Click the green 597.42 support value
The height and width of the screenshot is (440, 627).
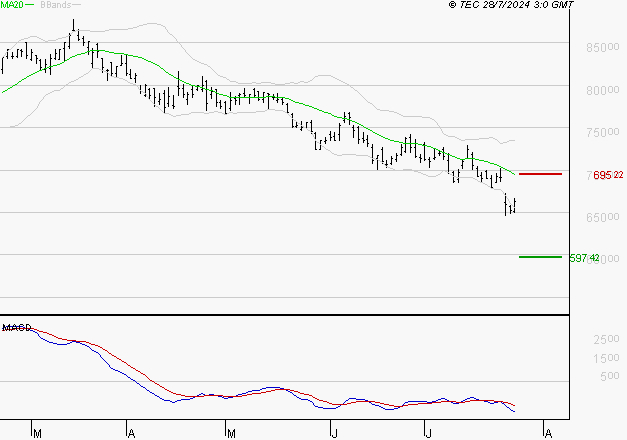pos(584,258)
